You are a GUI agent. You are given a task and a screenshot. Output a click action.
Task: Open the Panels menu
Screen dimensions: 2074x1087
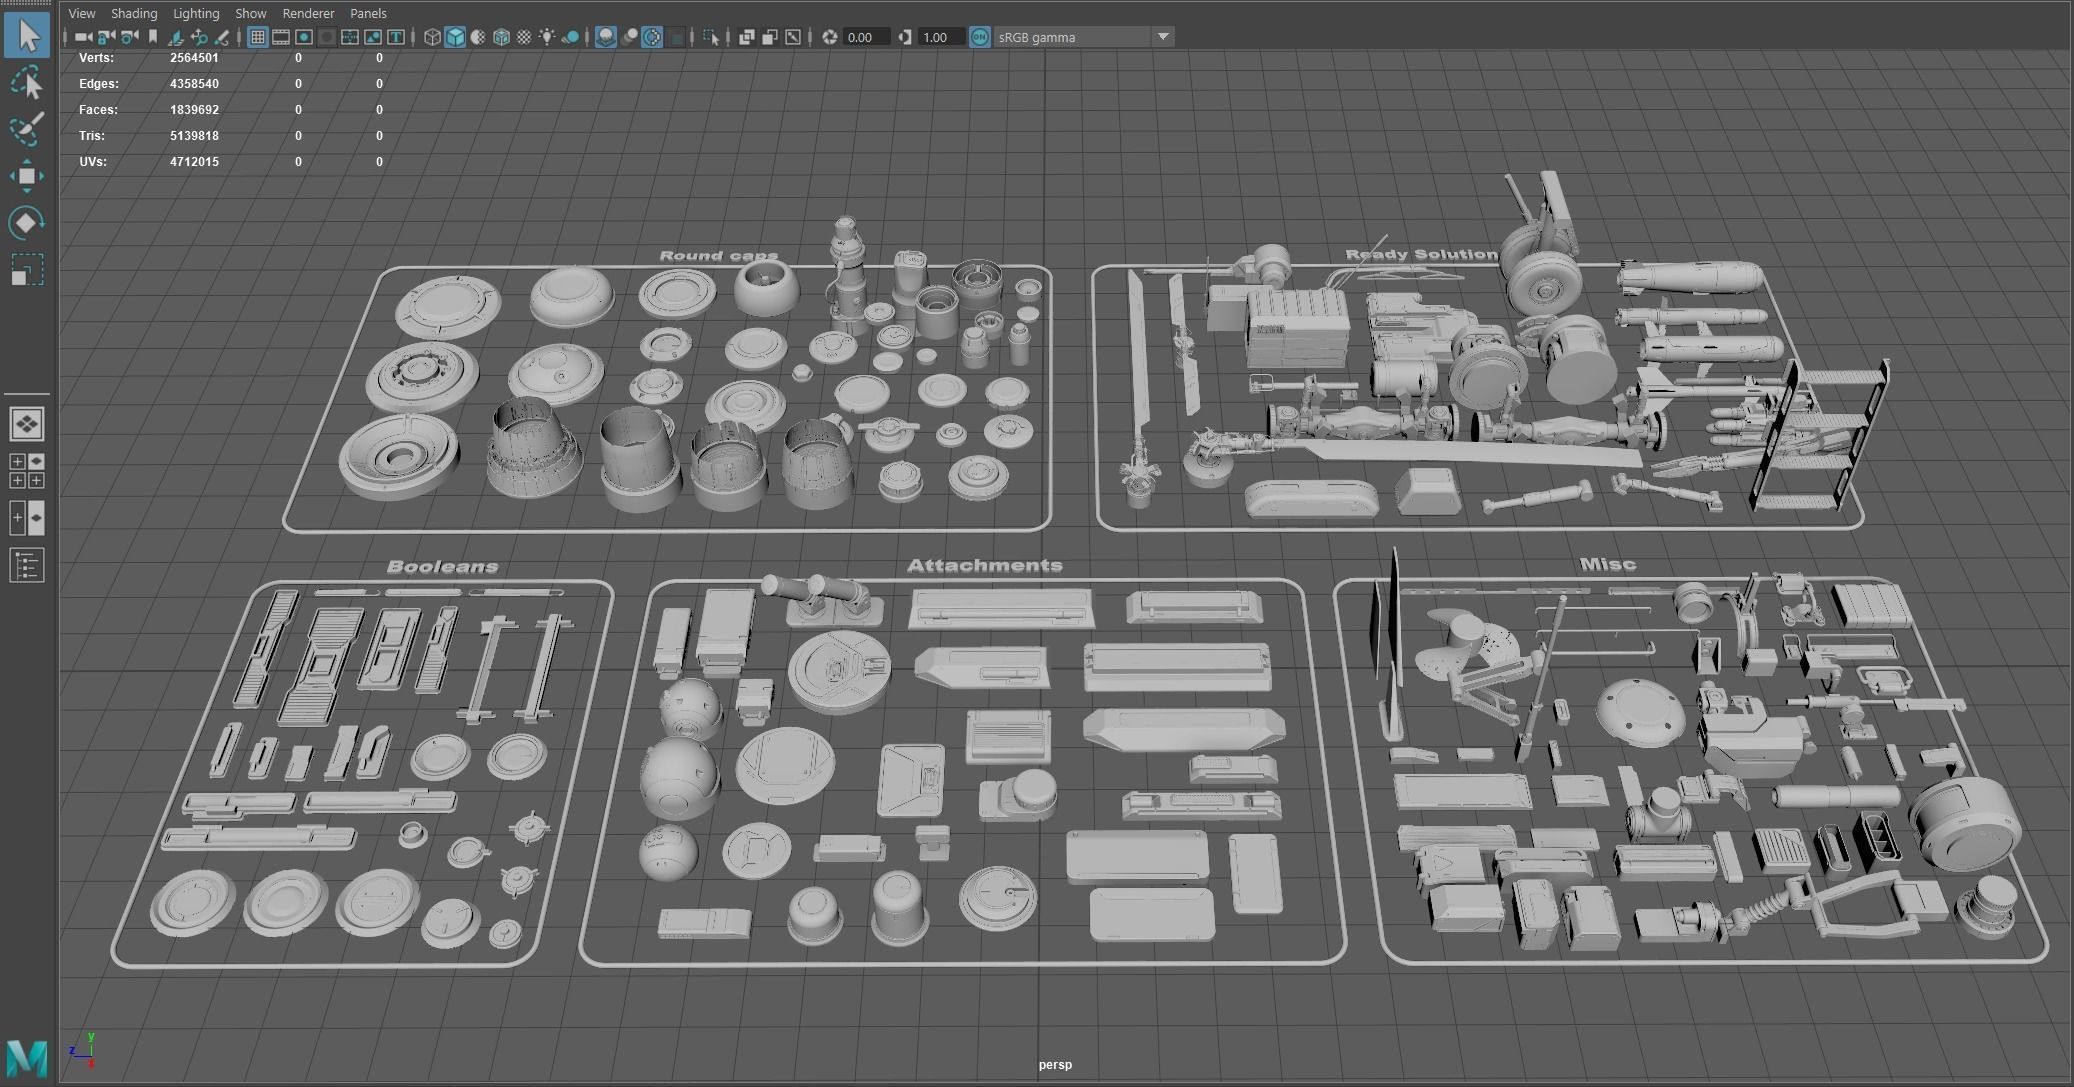[368, 13]
